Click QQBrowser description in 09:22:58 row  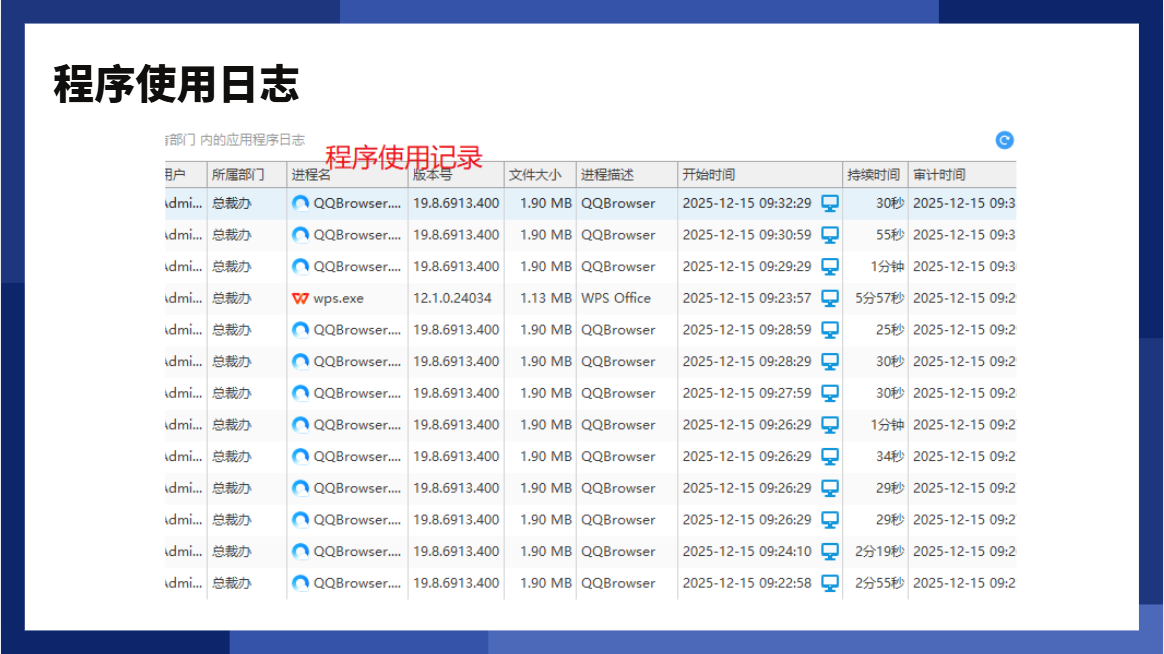coord(618,583)
